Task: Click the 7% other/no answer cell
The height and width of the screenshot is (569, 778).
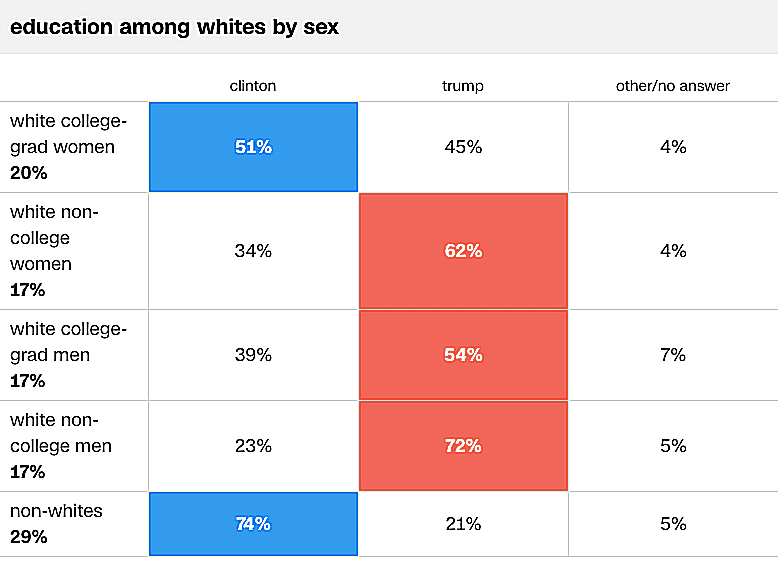Action: 673,355
